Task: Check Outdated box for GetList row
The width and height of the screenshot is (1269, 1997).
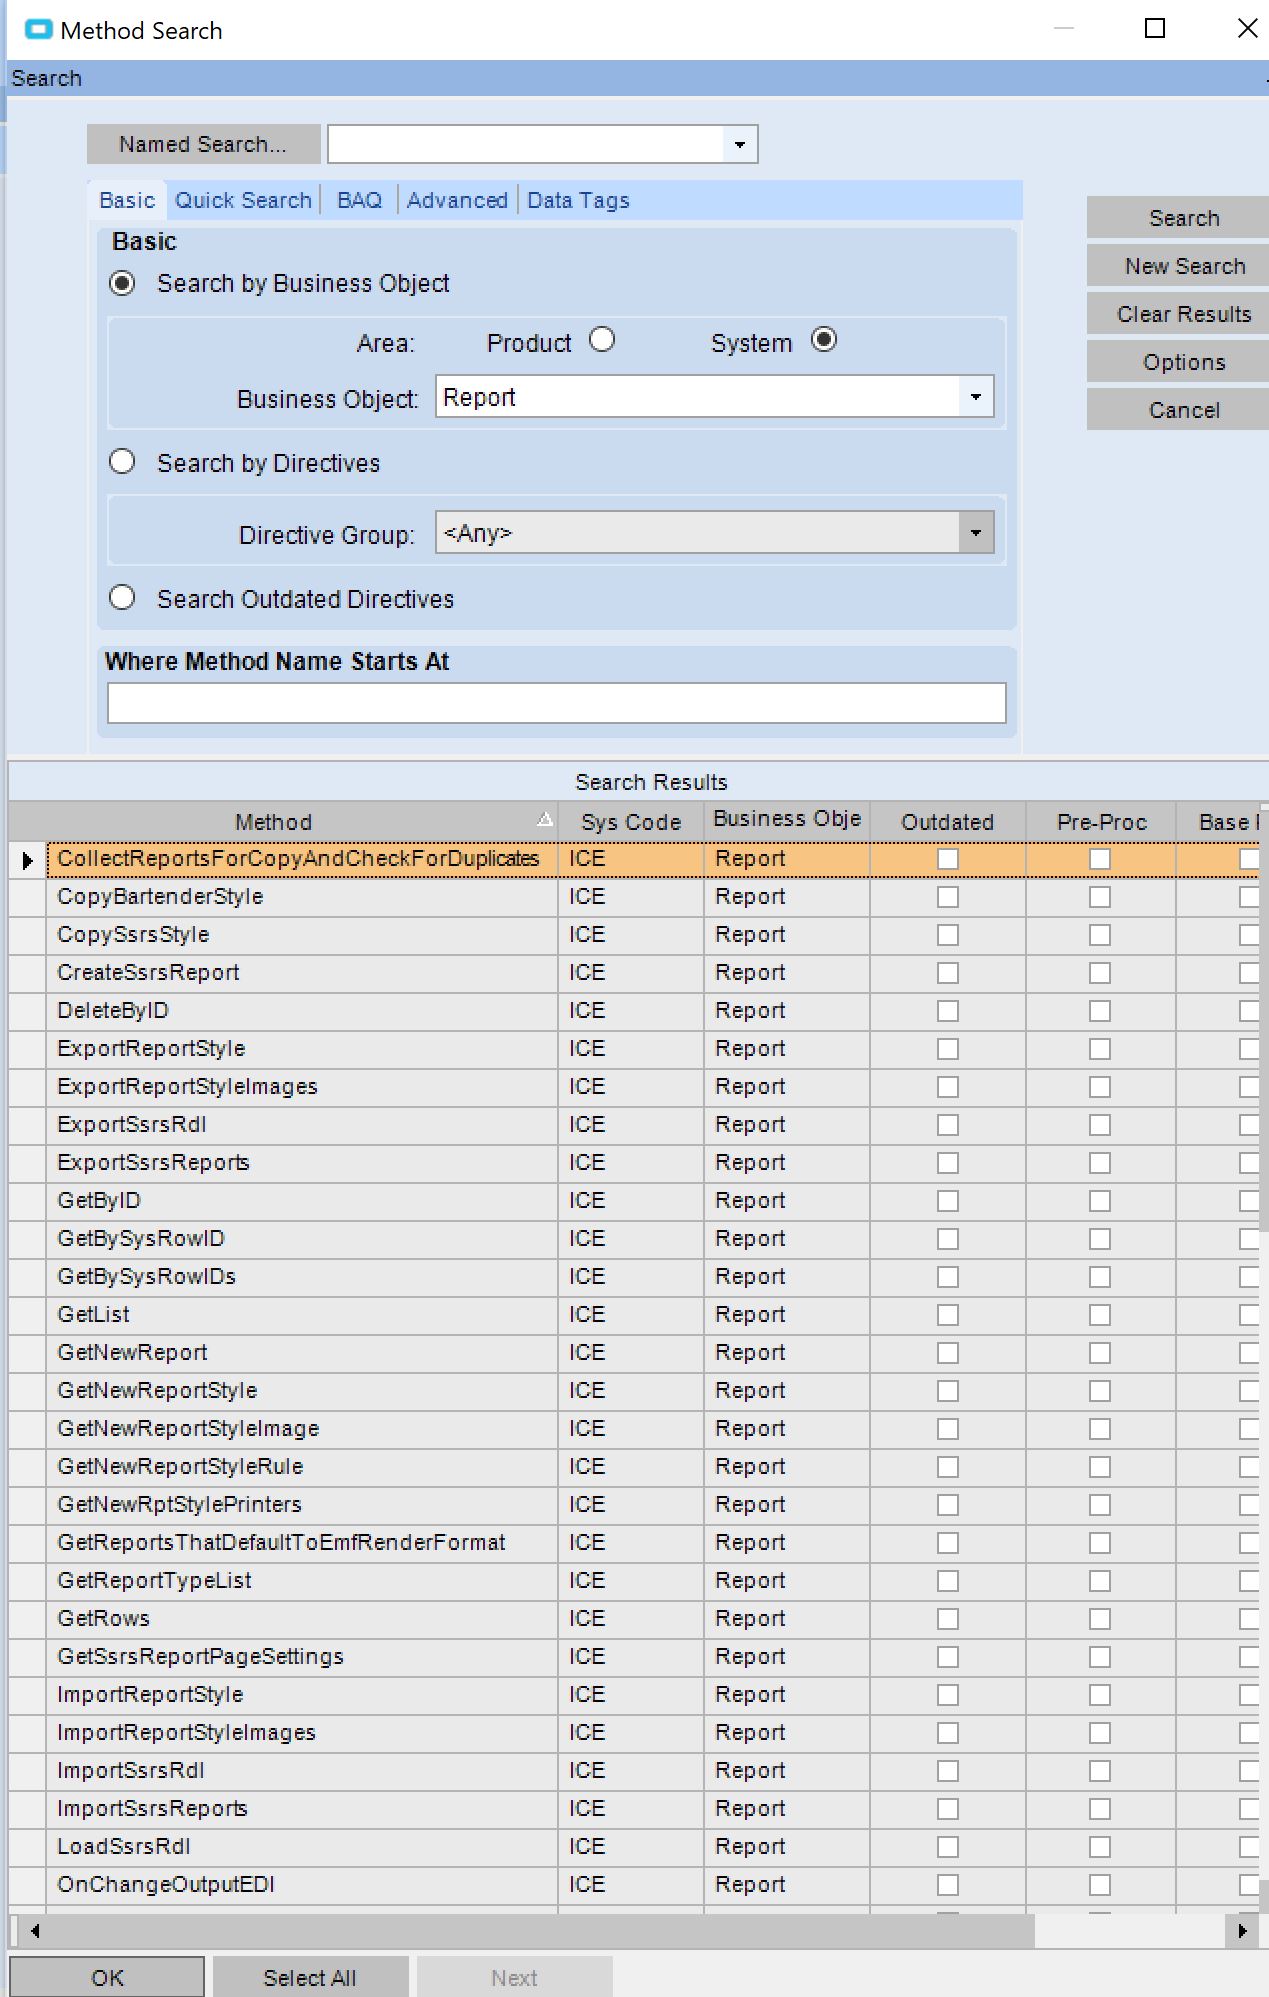Action: coord(948,1315)
